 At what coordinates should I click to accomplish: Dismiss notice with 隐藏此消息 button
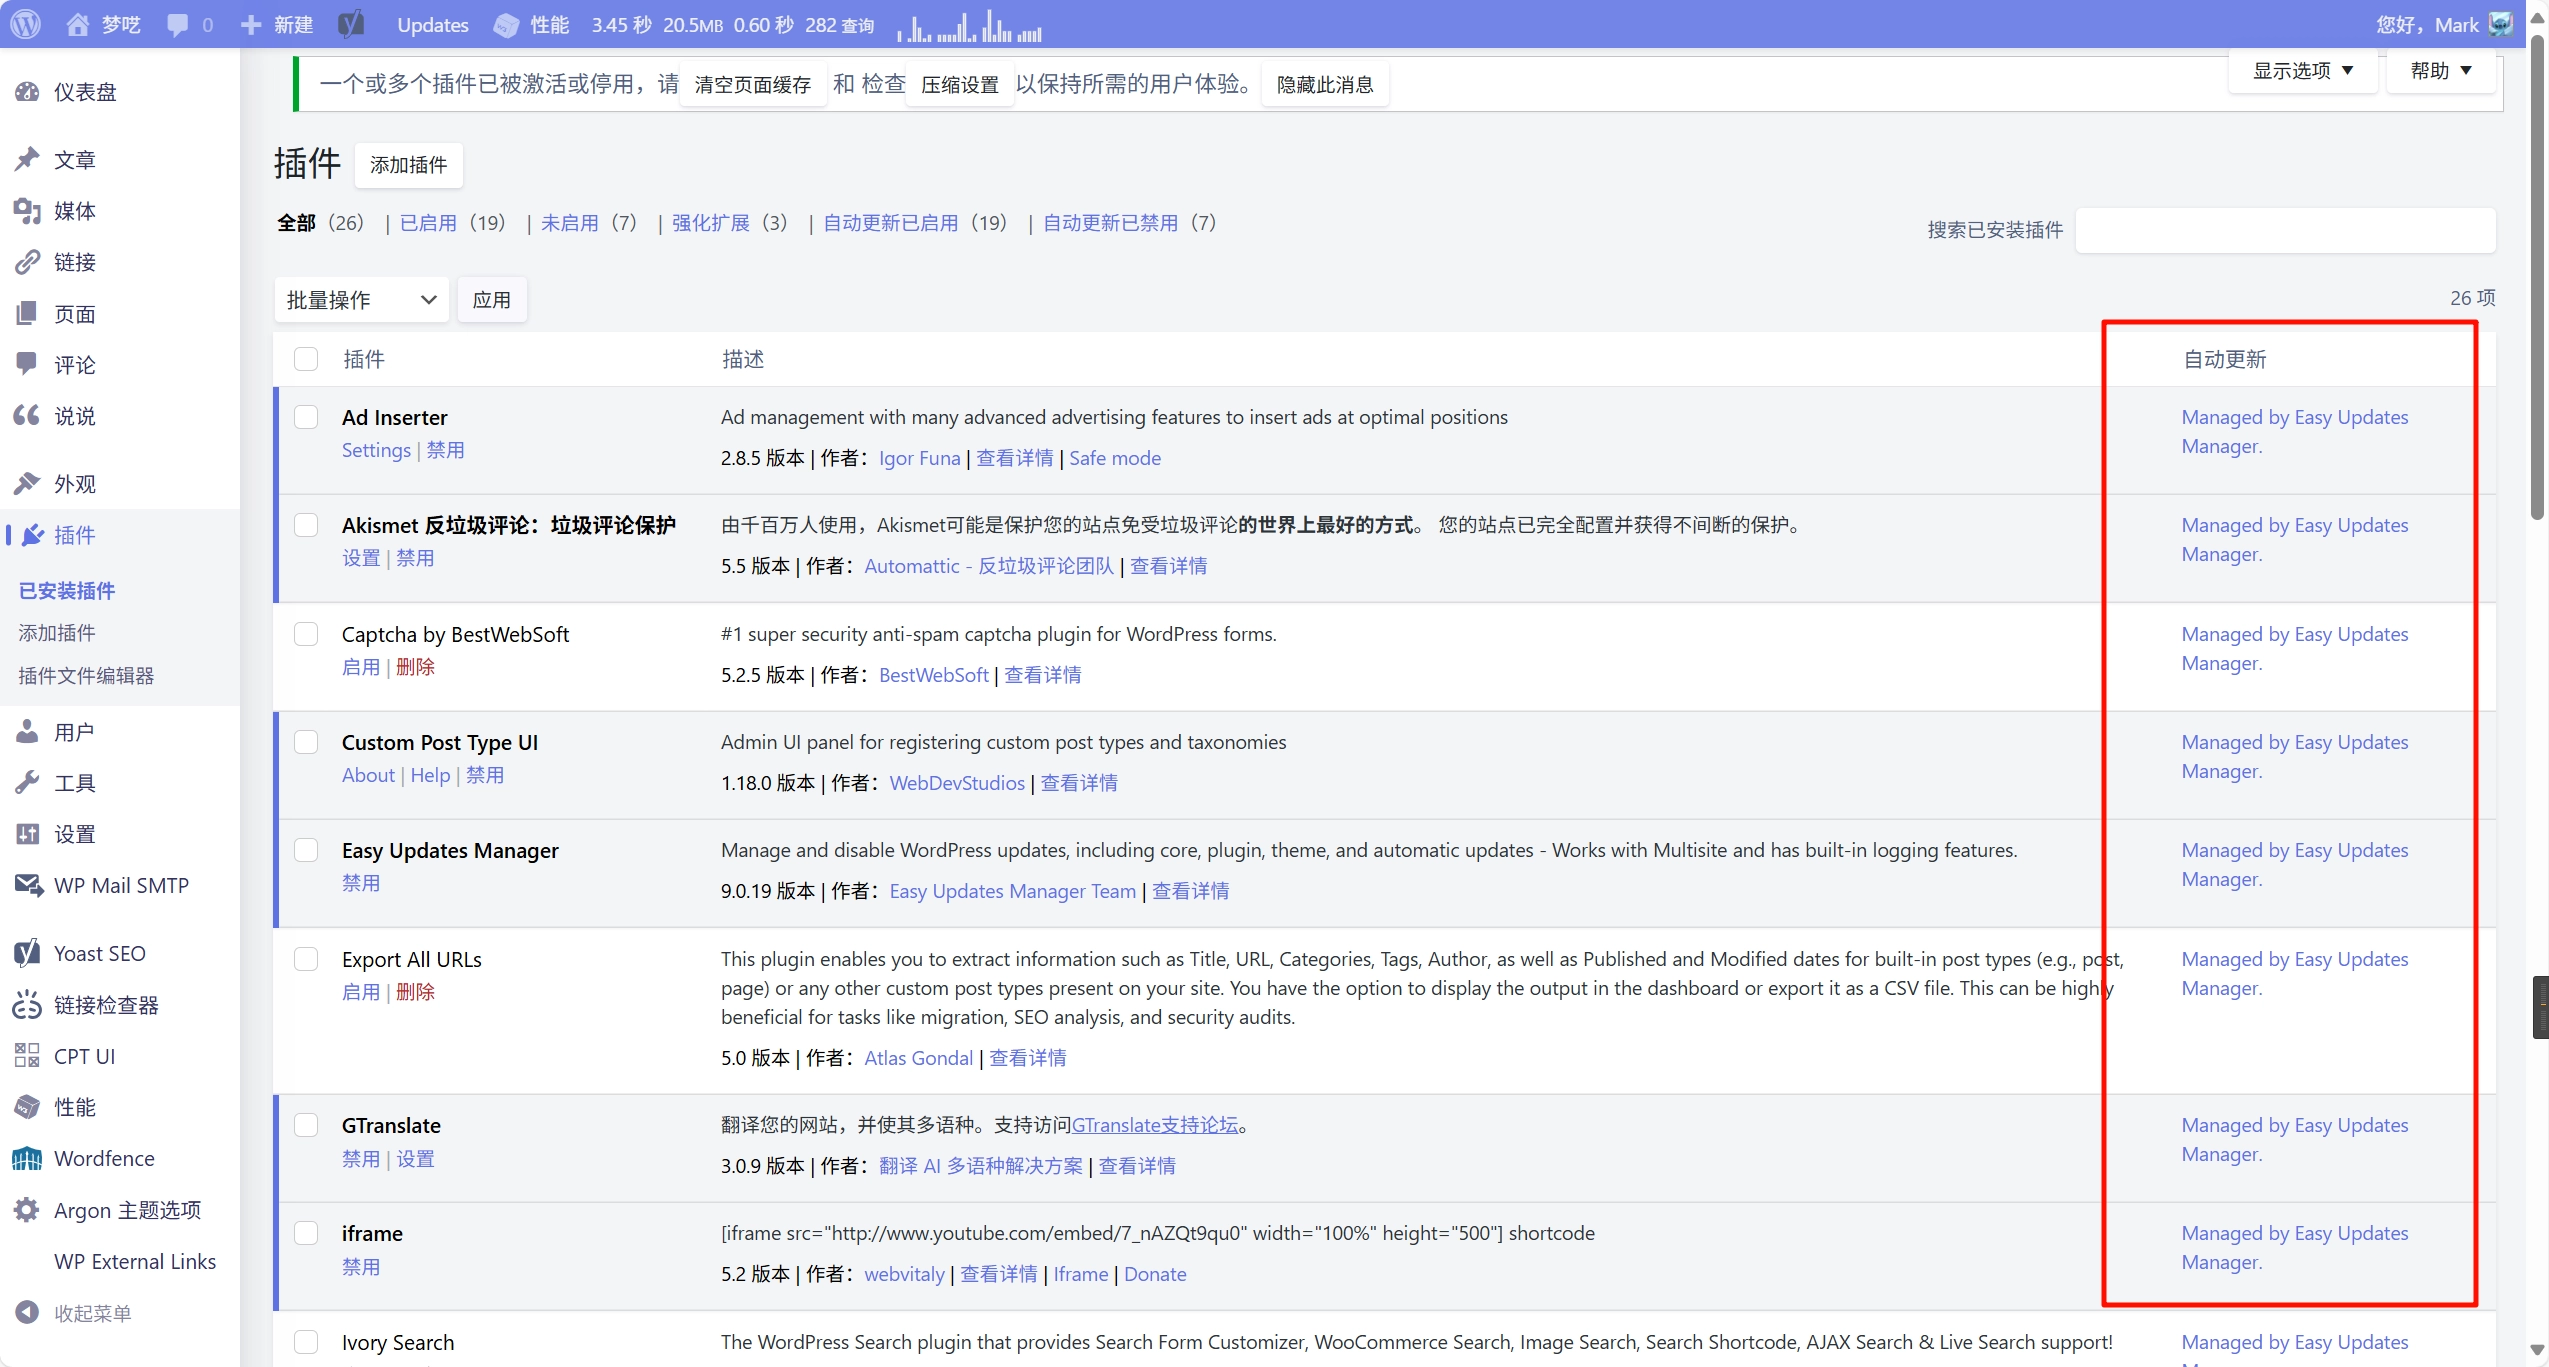point(1324,85)
